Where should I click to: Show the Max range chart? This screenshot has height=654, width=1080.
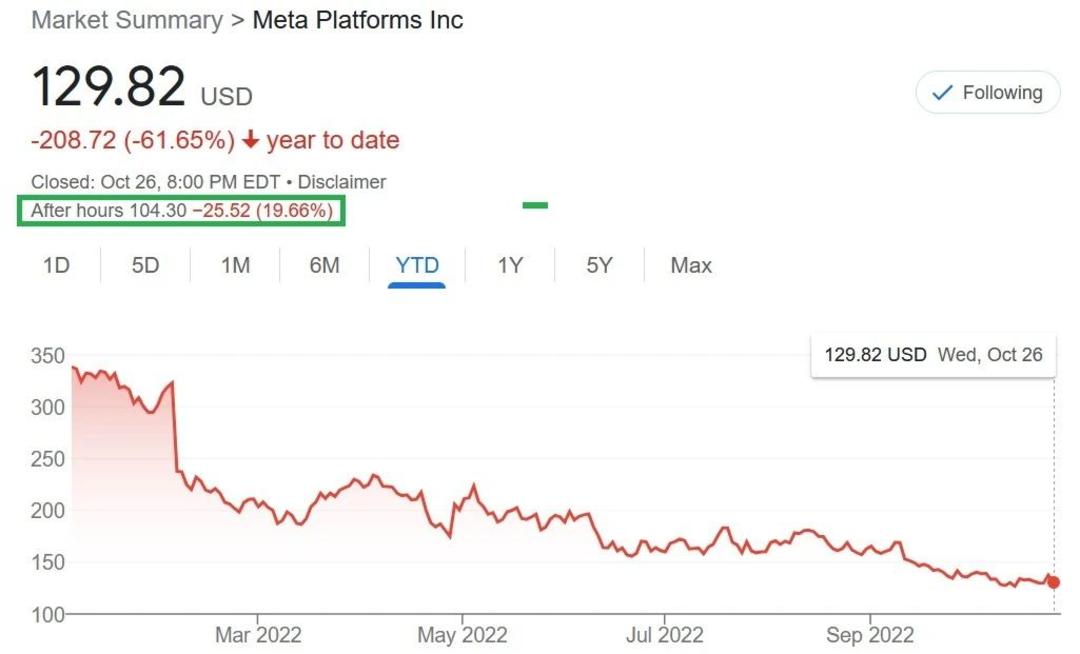pyautogui.click(x=691, y=265)
